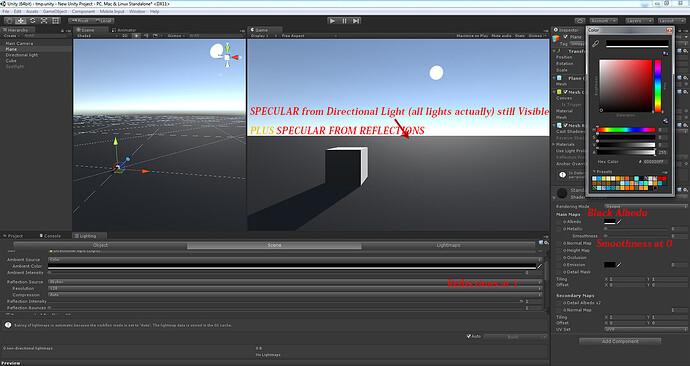Viewport: 690px width, 366px height.
Task: Click the Plane object cube icon in Inspector
Action: 556,38
